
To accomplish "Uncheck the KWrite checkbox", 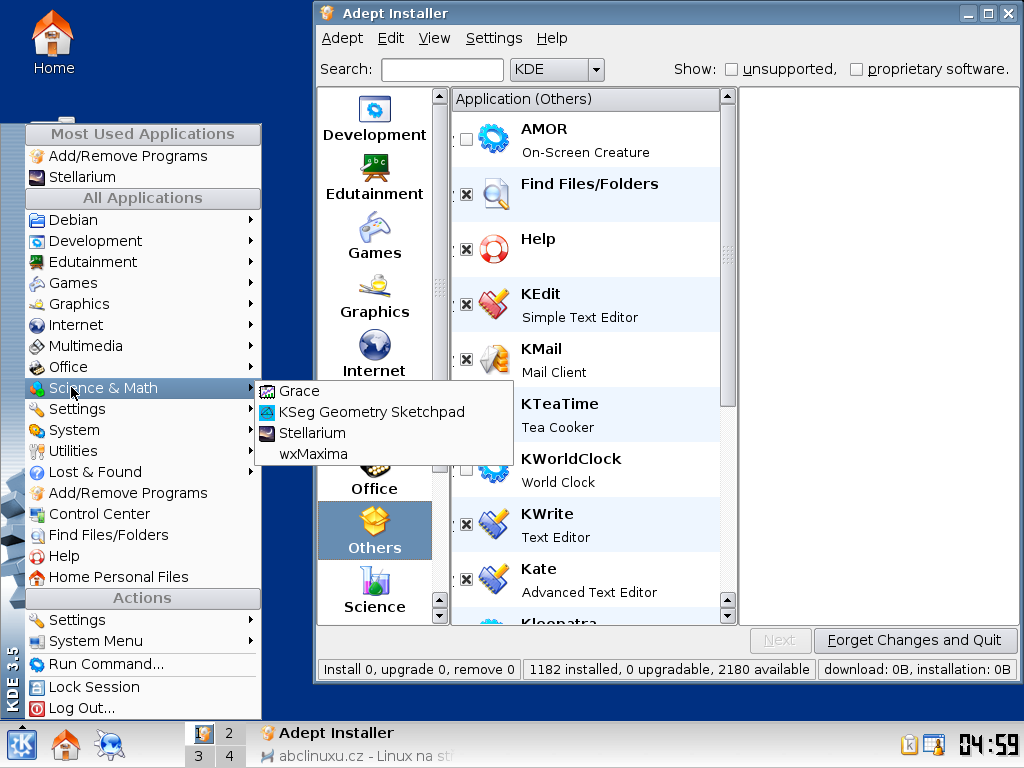I will 466,524.
